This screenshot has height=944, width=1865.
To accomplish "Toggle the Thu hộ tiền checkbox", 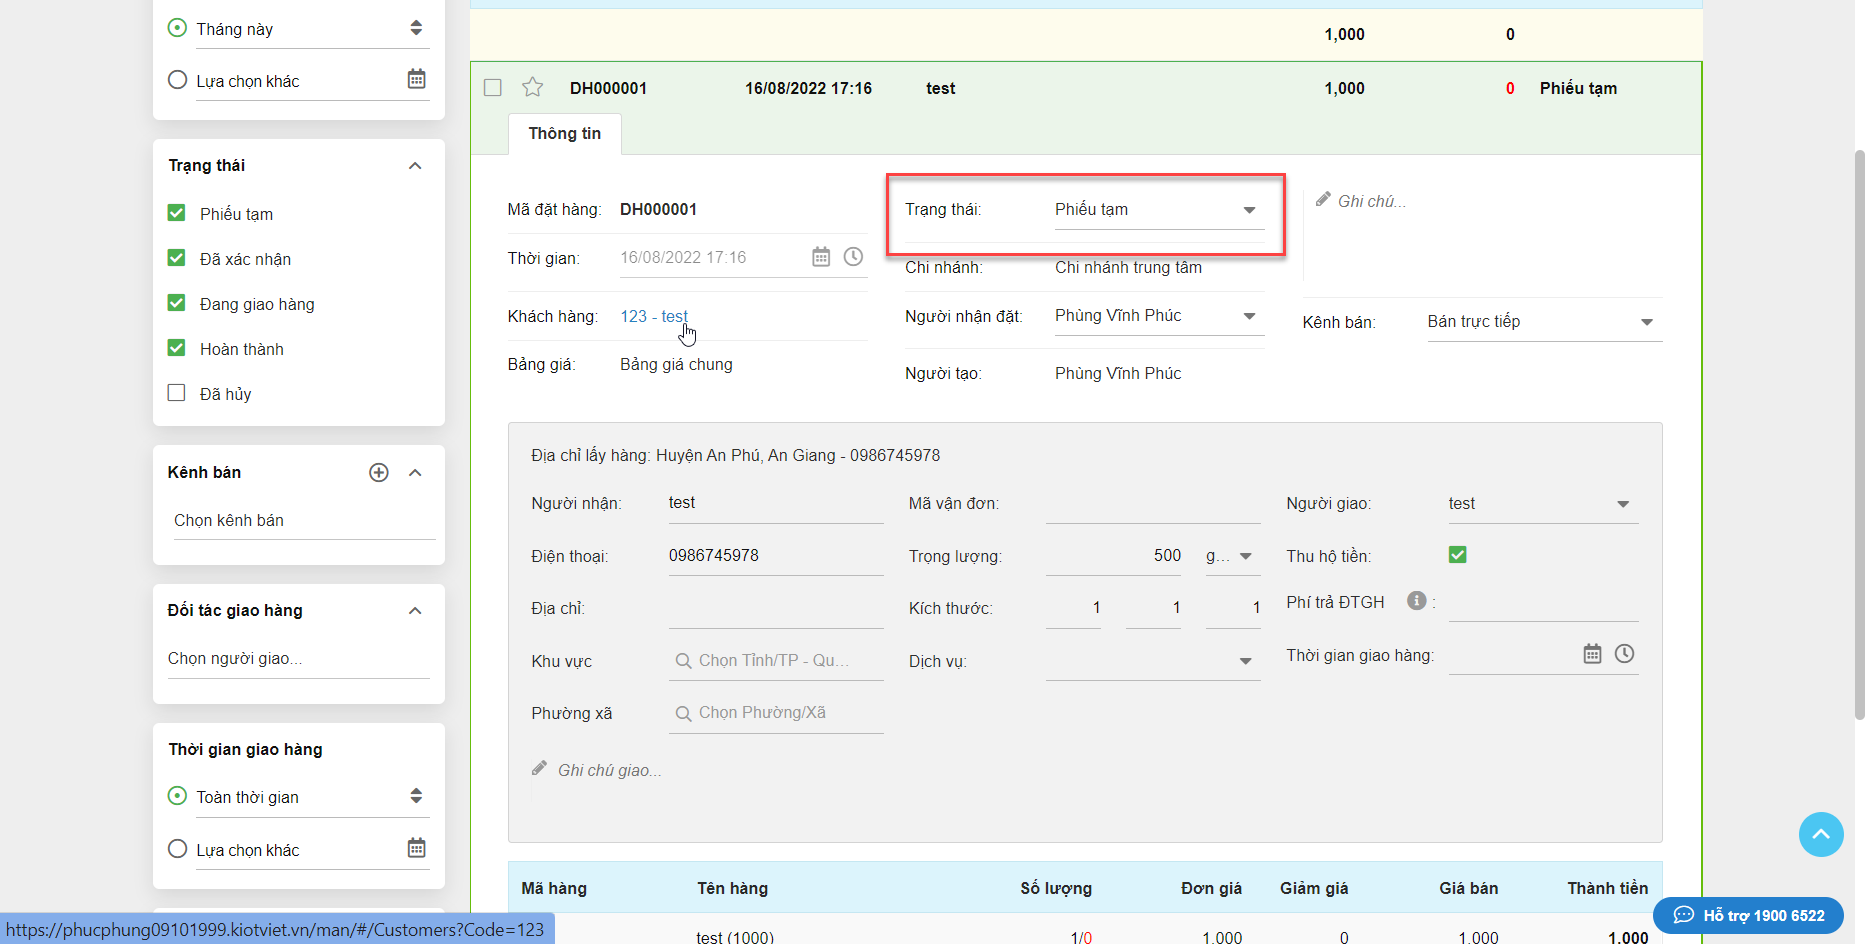I will (x=1457, y=555).
